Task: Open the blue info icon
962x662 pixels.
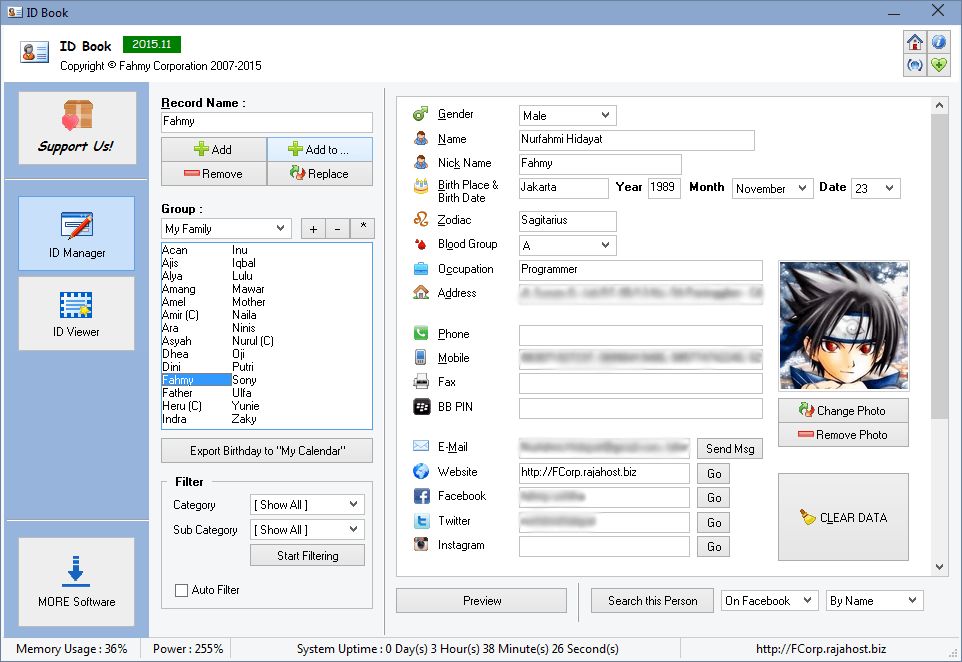Action: point(939,42)
